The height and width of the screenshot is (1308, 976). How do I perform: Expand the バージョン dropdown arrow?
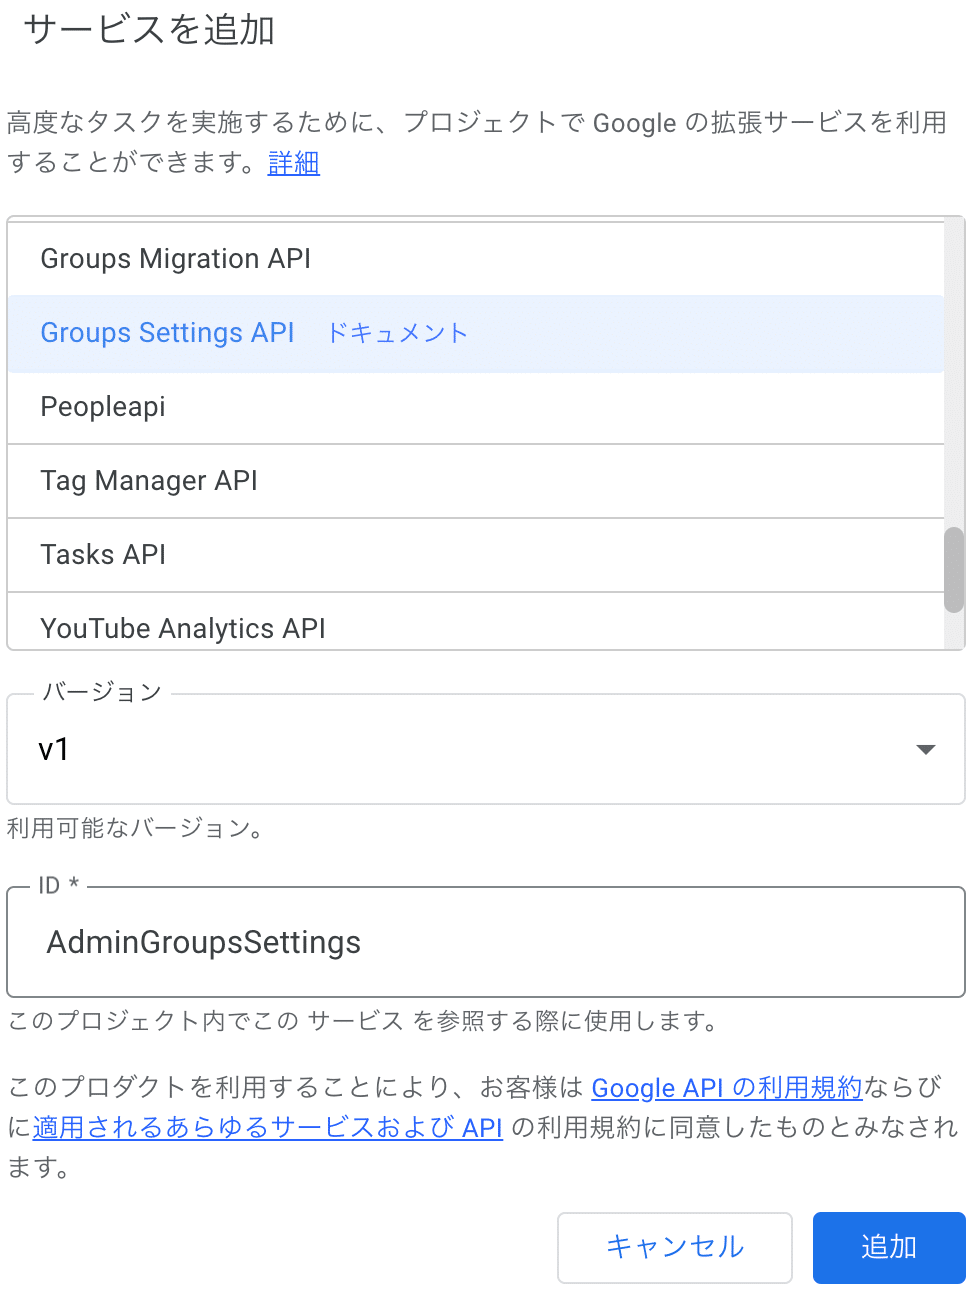tap(926, 749)
